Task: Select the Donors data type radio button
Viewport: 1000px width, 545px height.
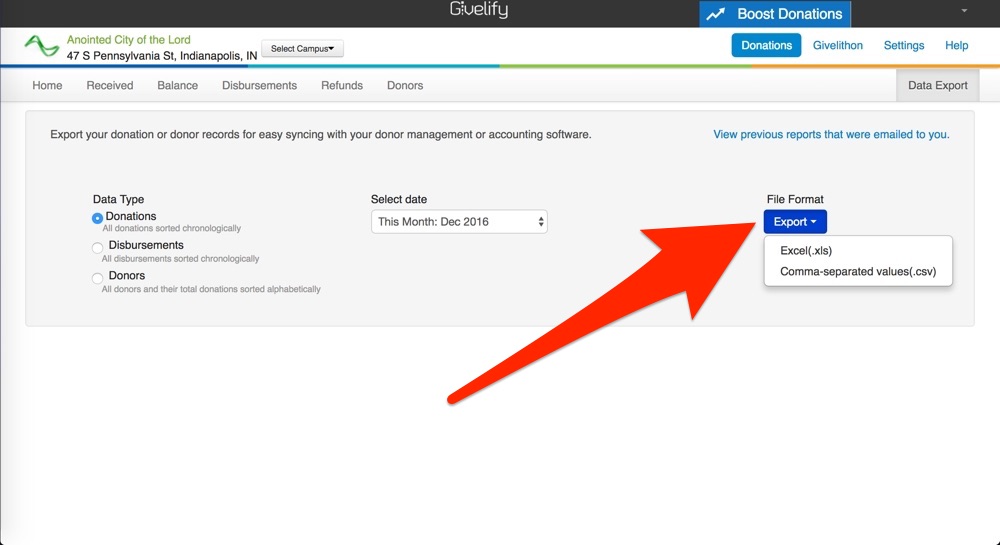Action: pos(97,278)
